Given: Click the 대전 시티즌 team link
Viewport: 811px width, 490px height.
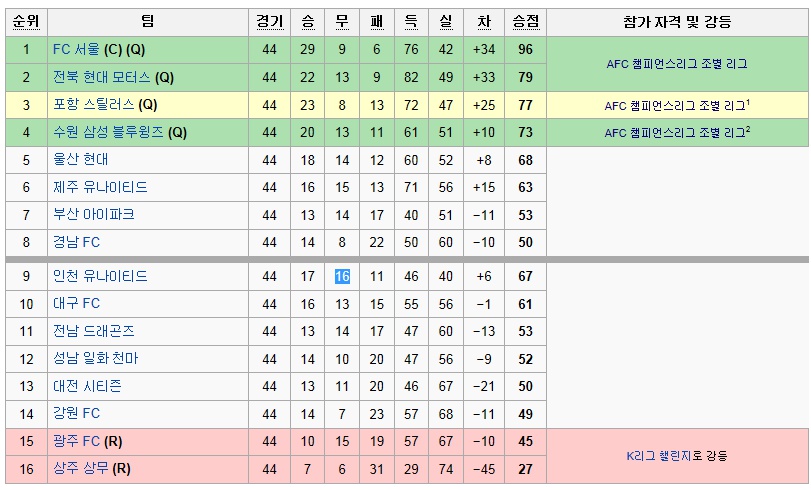Looking at the screenshot, I should (x=87, y=387).
